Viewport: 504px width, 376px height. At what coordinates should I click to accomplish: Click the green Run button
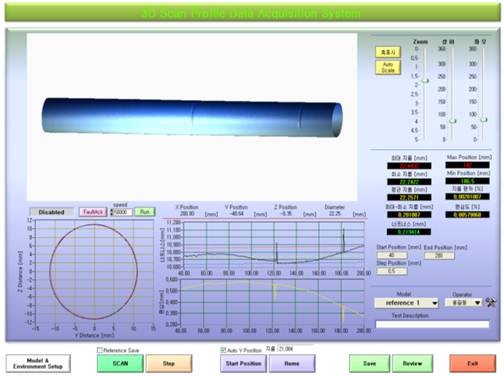click(145, 212)
